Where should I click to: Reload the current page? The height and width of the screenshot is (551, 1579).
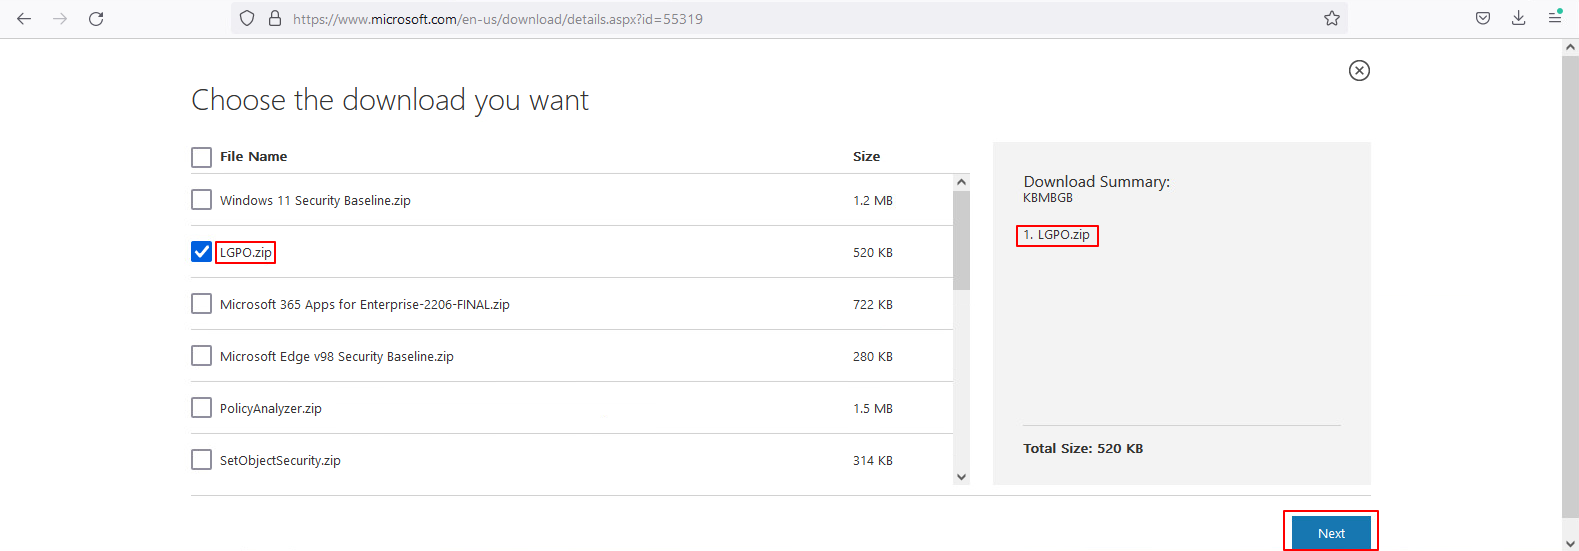[96, 19]
